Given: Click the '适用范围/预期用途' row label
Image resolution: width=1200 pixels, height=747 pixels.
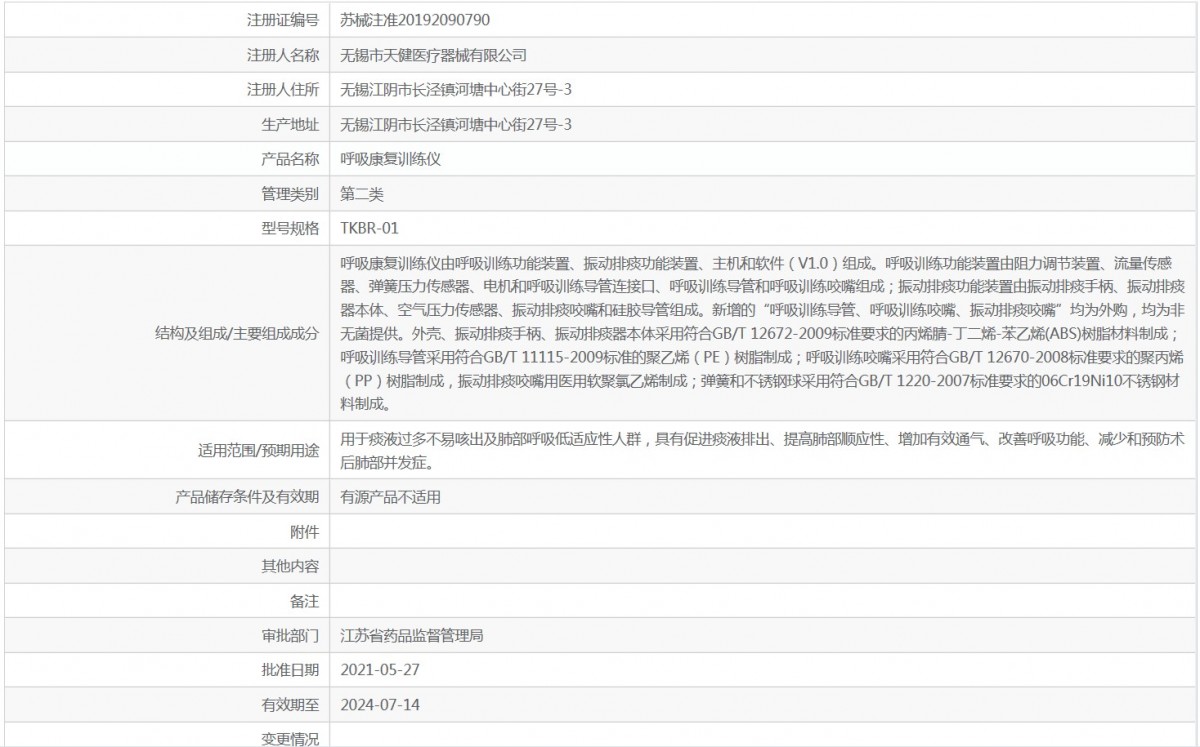Looking at the screenshot, I should (260, 451).
